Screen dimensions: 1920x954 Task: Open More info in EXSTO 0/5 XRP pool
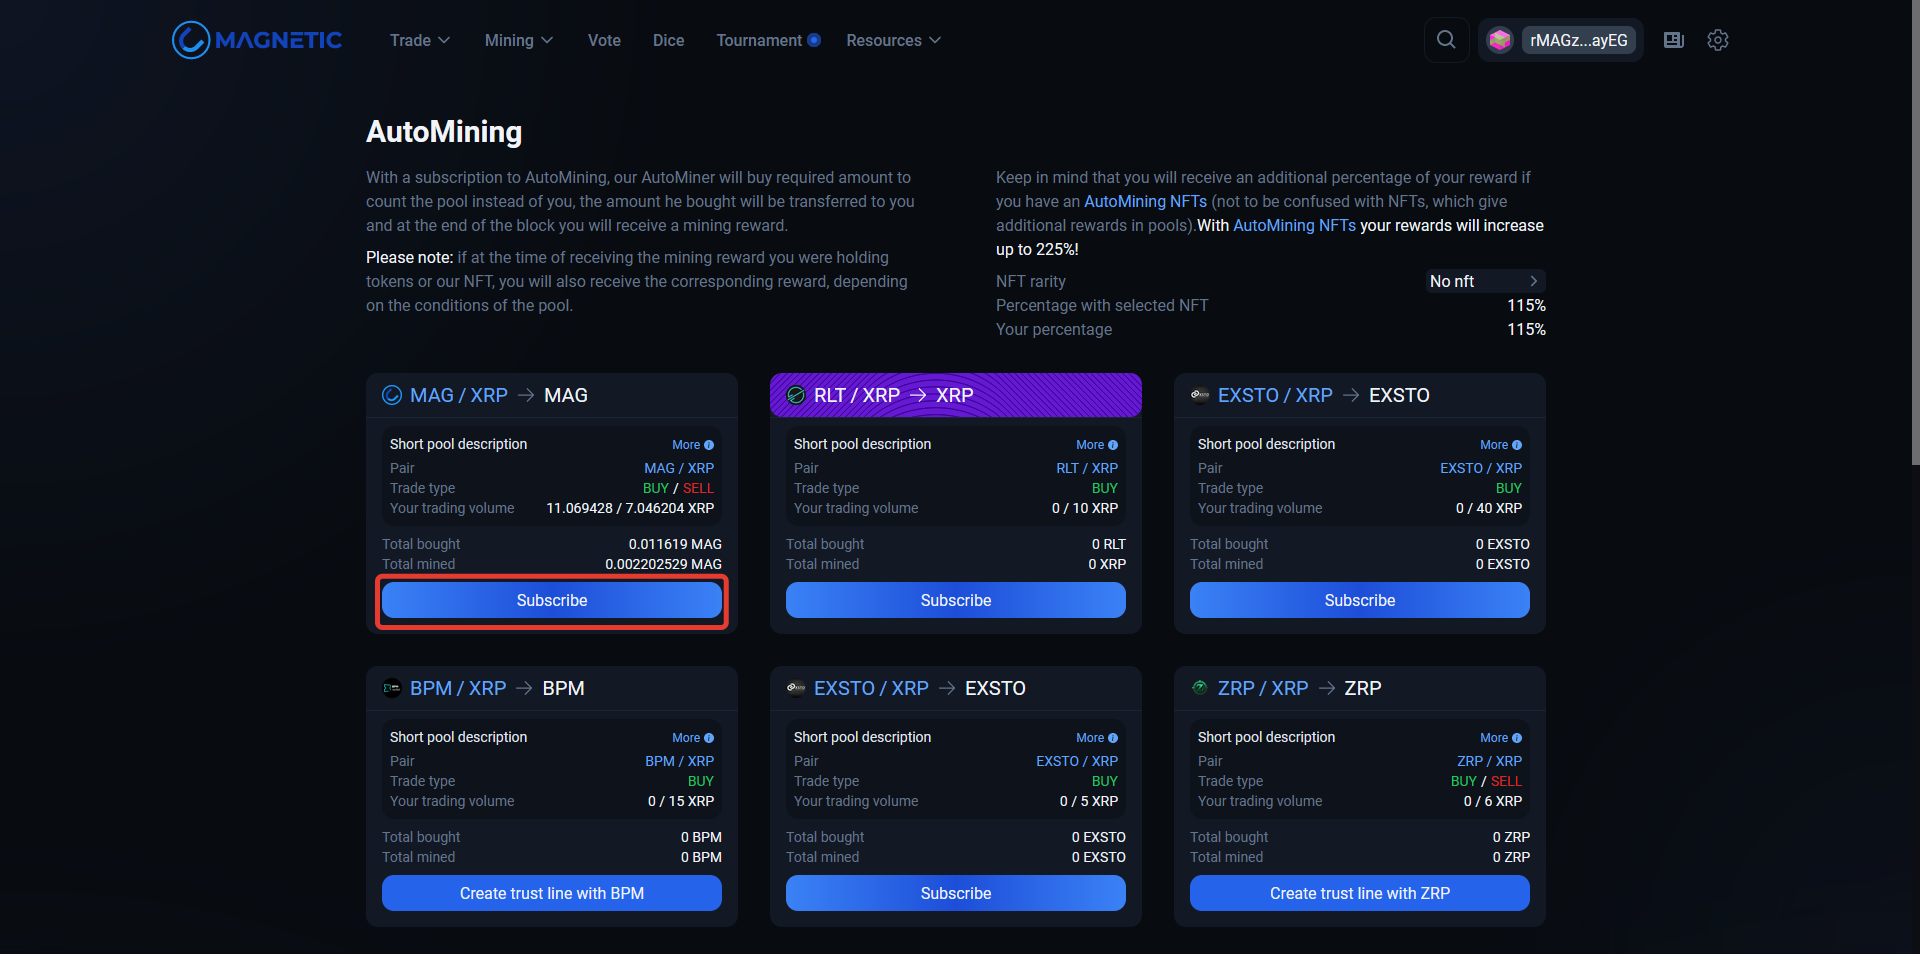[x=1097, y=738]
